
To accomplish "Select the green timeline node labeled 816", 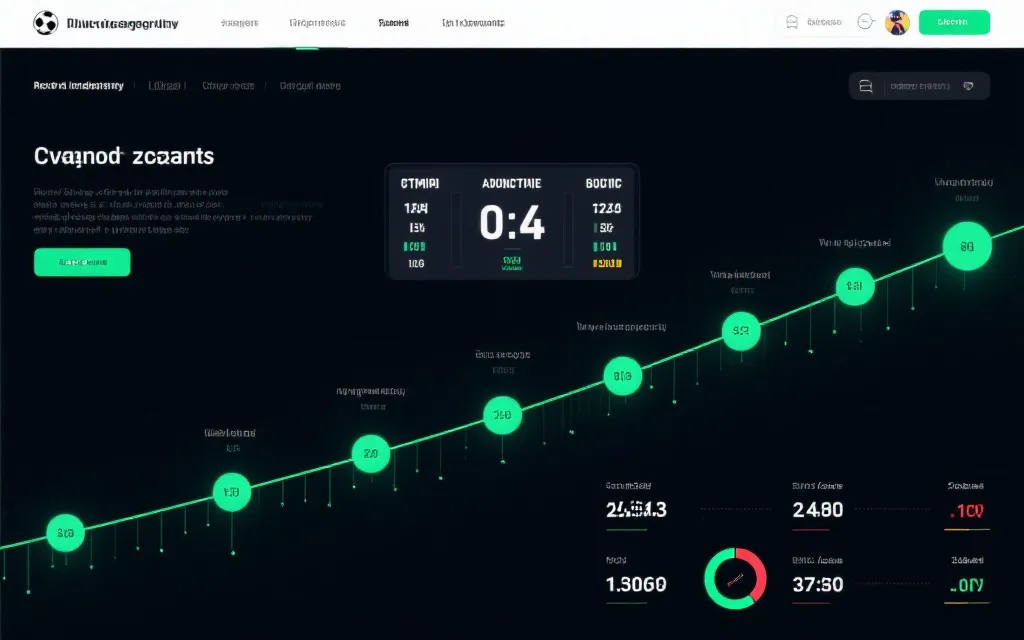I will pos(622,377).
